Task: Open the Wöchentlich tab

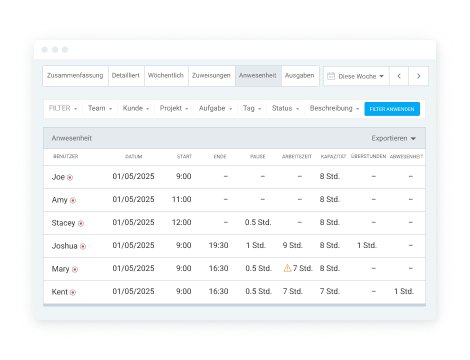Action: [x=166, y=76]
